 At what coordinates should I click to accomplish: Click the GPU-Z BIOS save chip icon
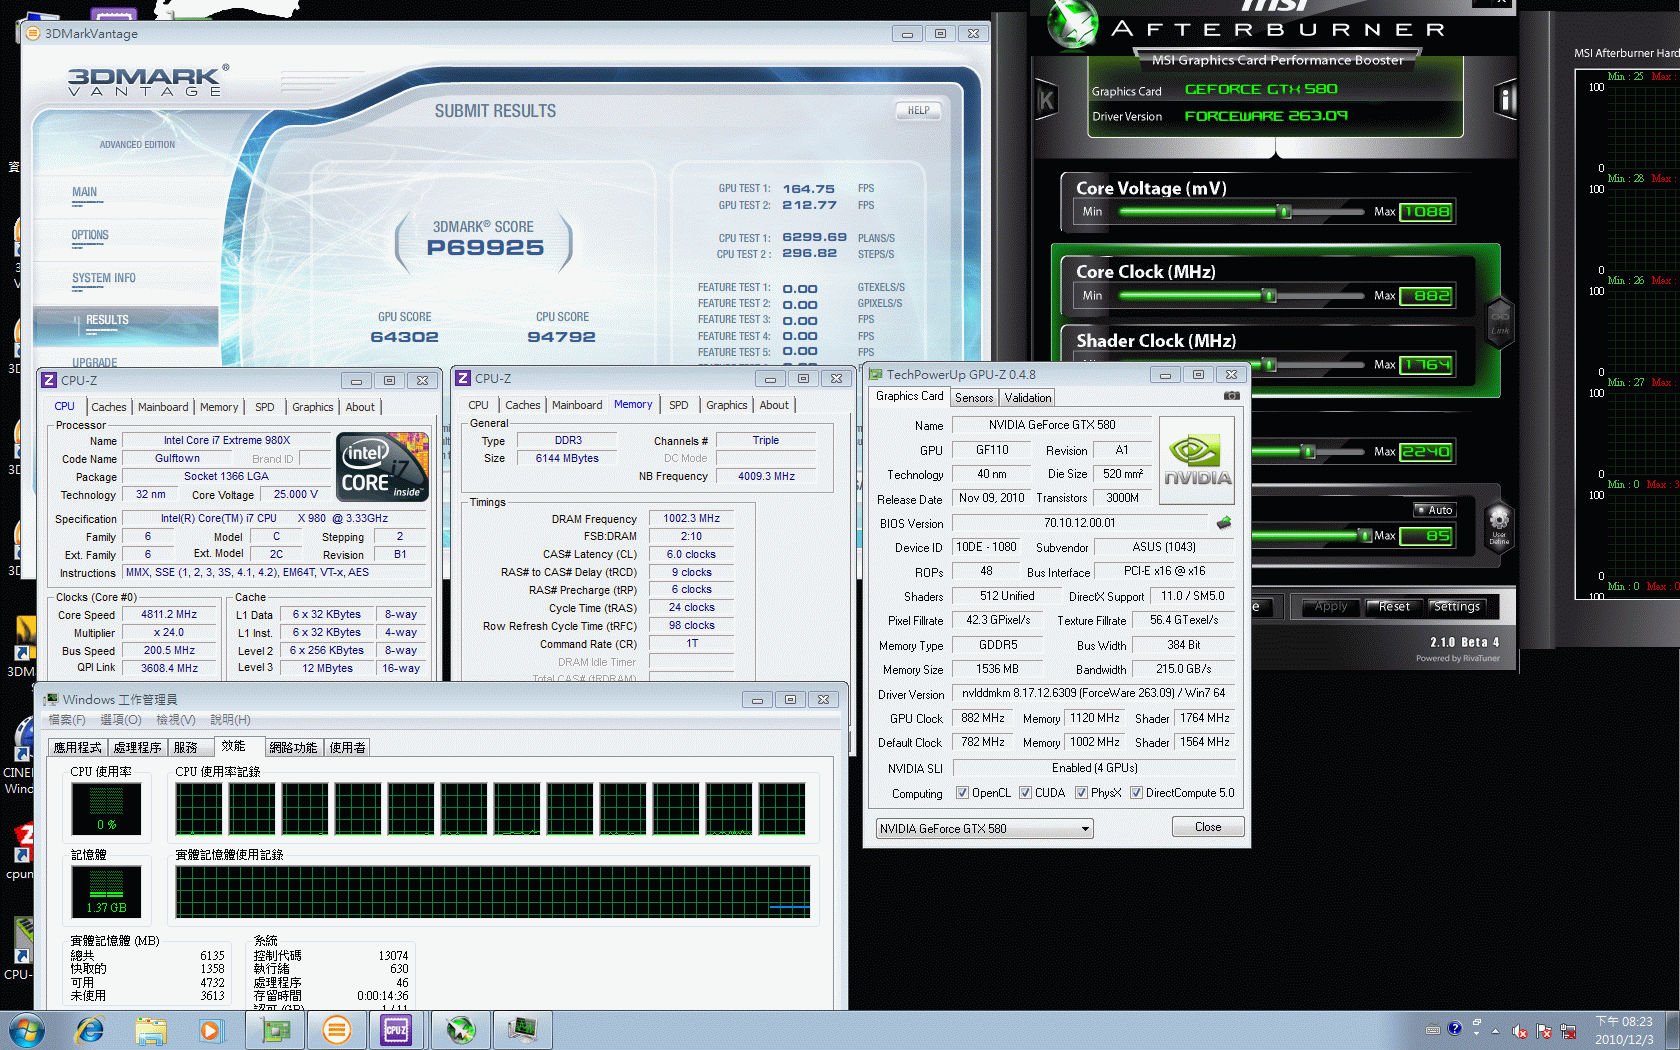pos(1223,523)
